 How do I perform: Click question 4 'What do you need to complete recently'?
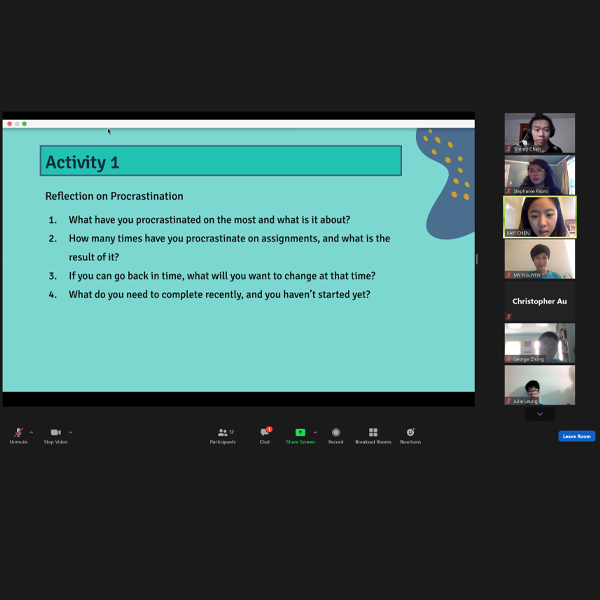[x=219, y=294]
